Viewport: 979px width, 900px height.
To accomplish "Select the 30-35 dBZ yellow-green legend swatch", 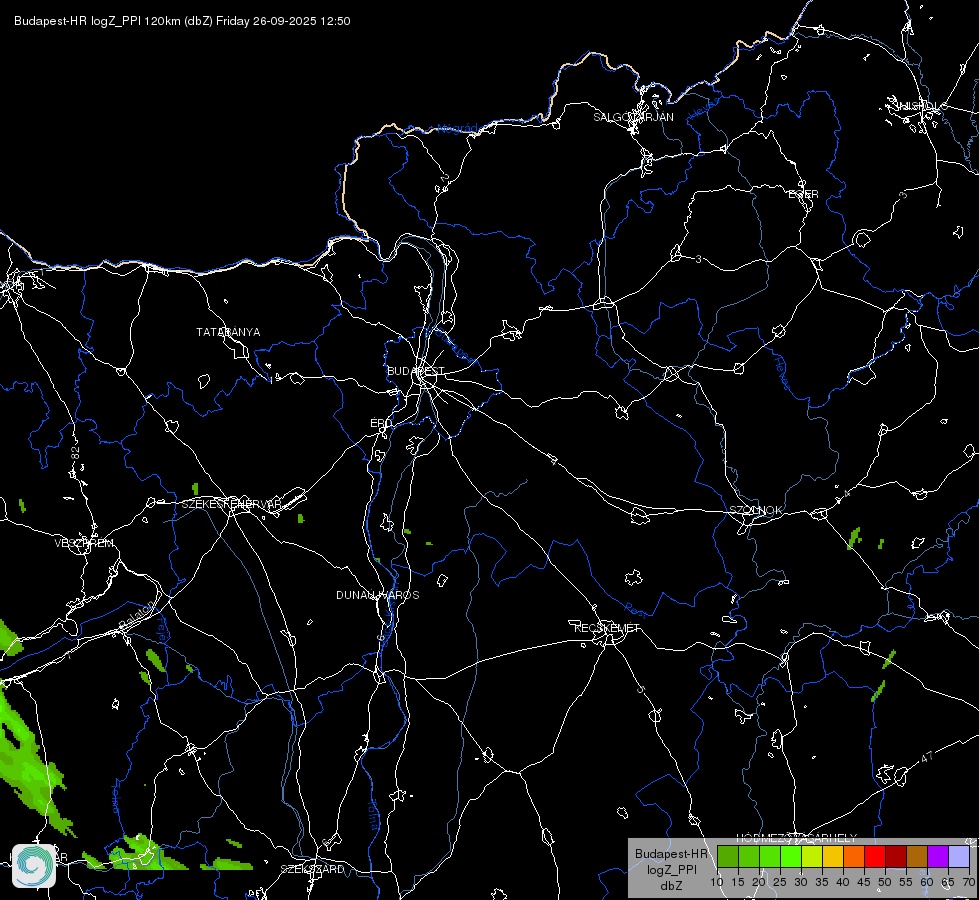I will [812, 856].
